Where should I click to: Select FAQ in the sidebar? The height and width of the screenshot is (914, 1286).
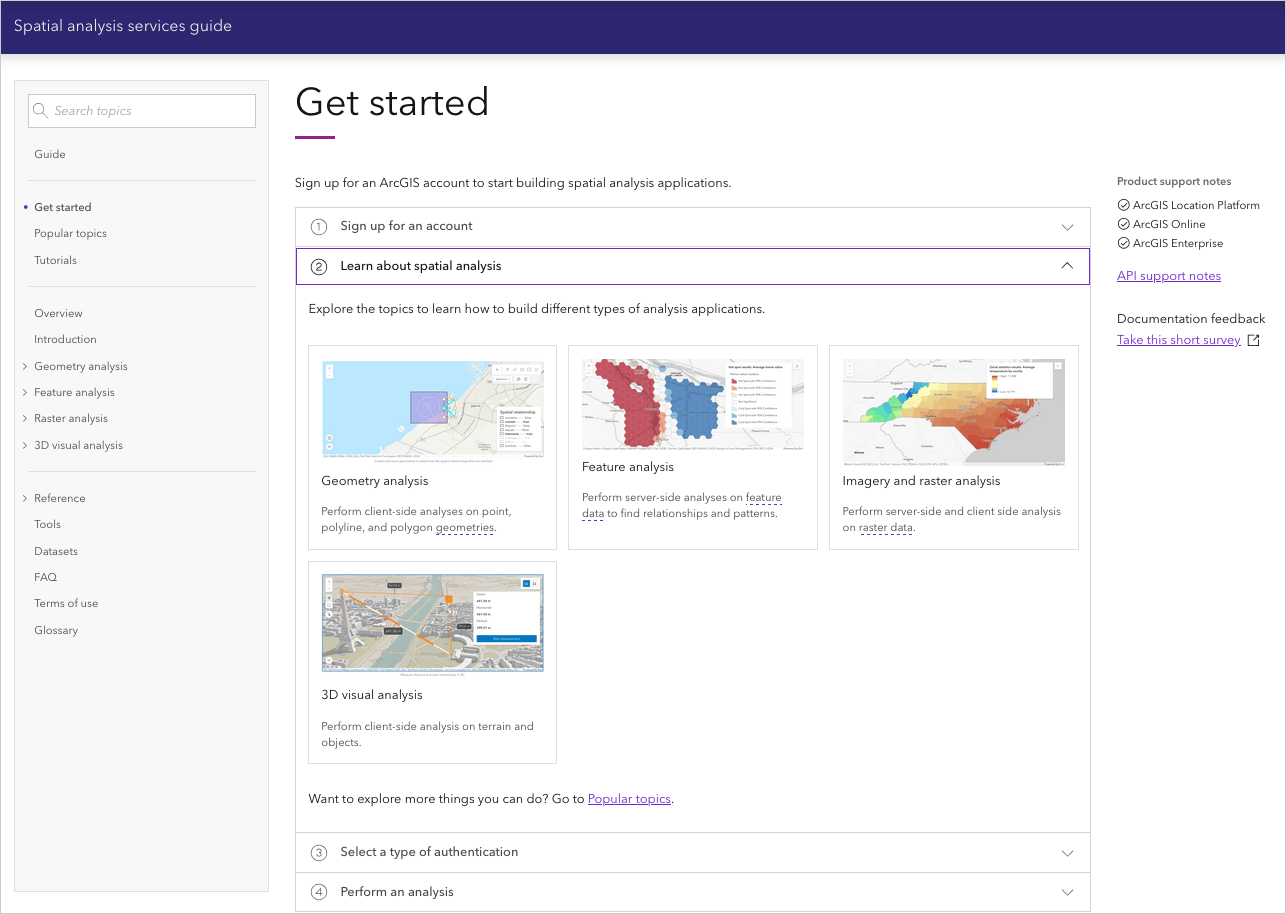point(45,577)
